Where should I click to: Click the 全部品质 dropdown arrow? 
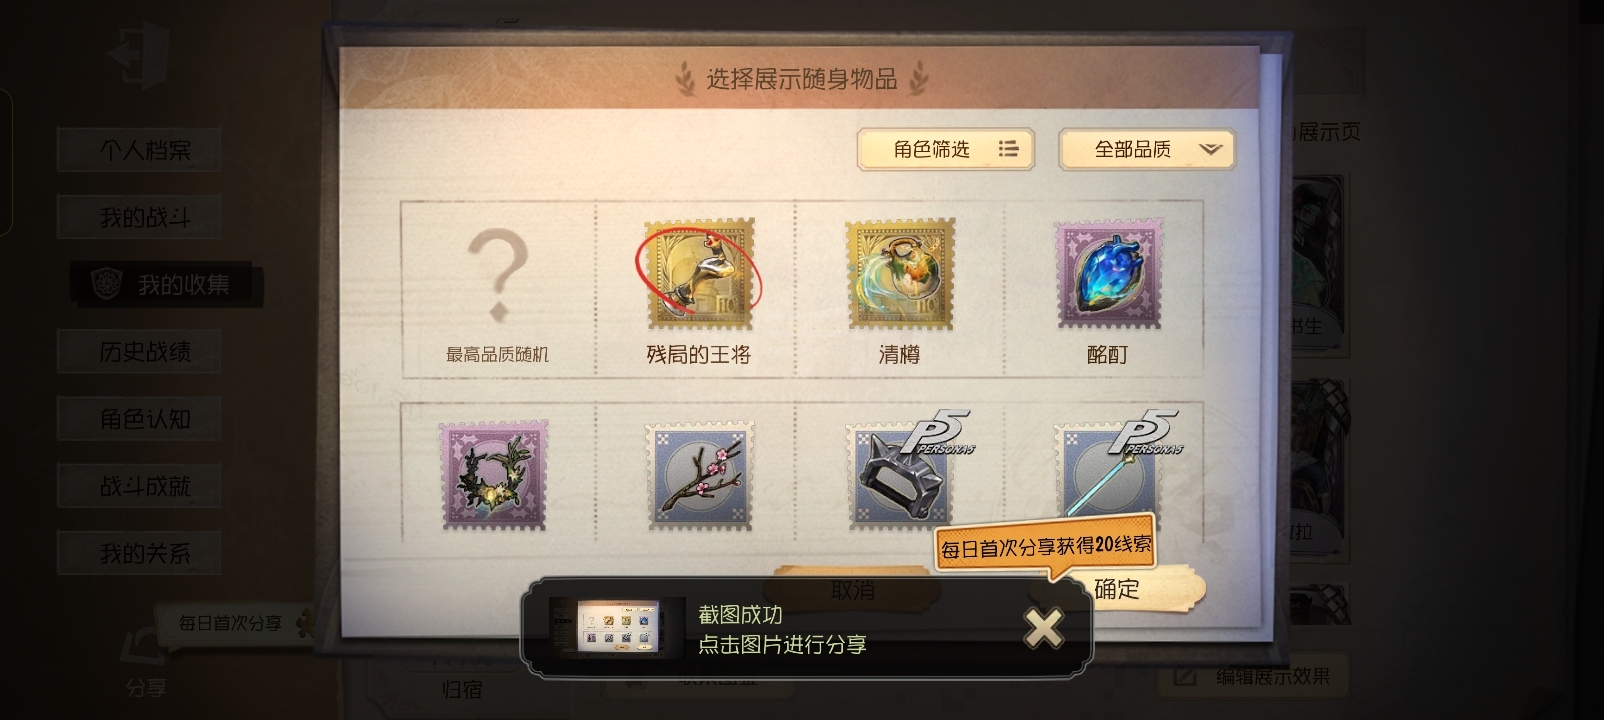(x=1210, y=149)
